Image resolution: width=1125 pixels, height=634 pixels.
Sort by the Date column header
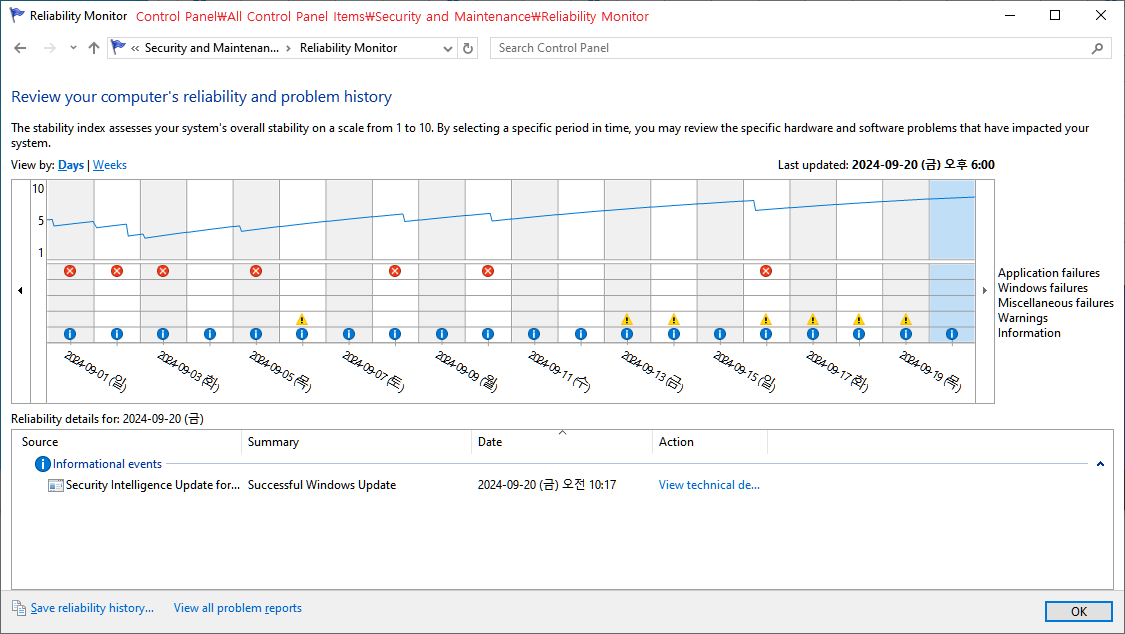562,442
